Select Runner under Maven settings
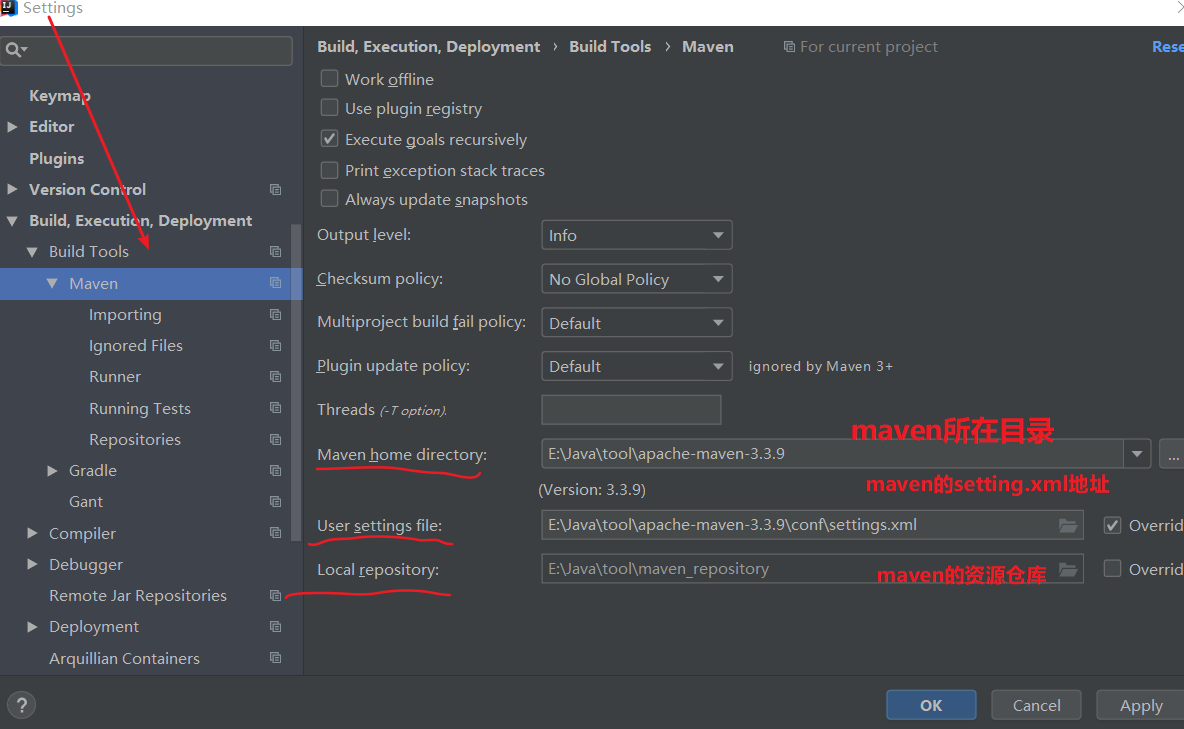This screenshot has height=729, width=1184. click(x=115, y=377)
